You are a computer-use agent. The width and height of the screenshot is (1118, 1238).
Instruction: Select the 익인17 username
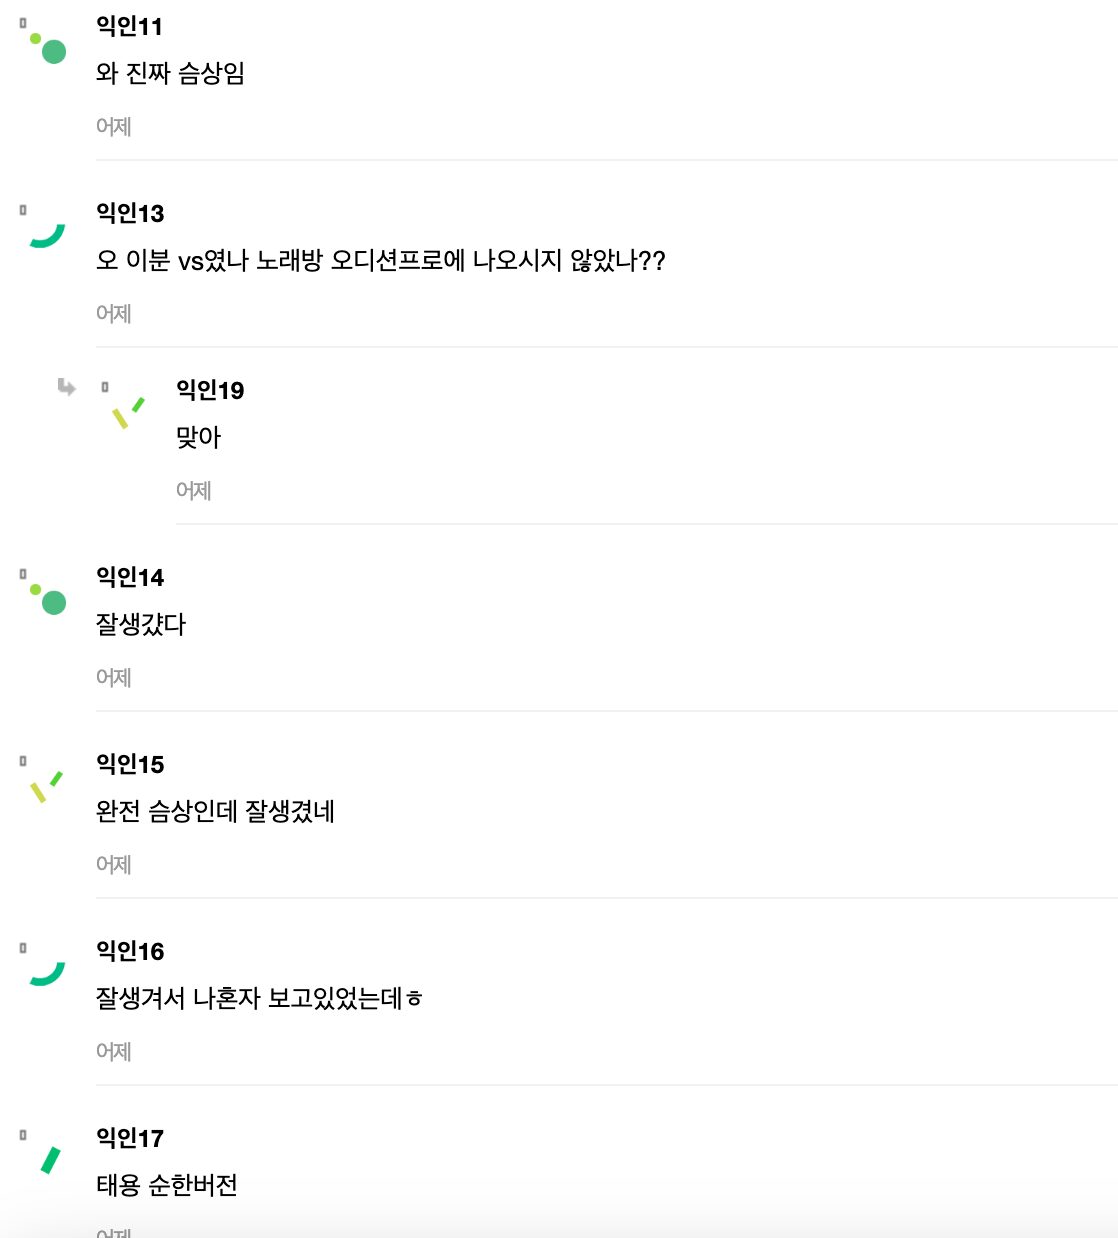pyautogui.click(x=130, y=1138)
